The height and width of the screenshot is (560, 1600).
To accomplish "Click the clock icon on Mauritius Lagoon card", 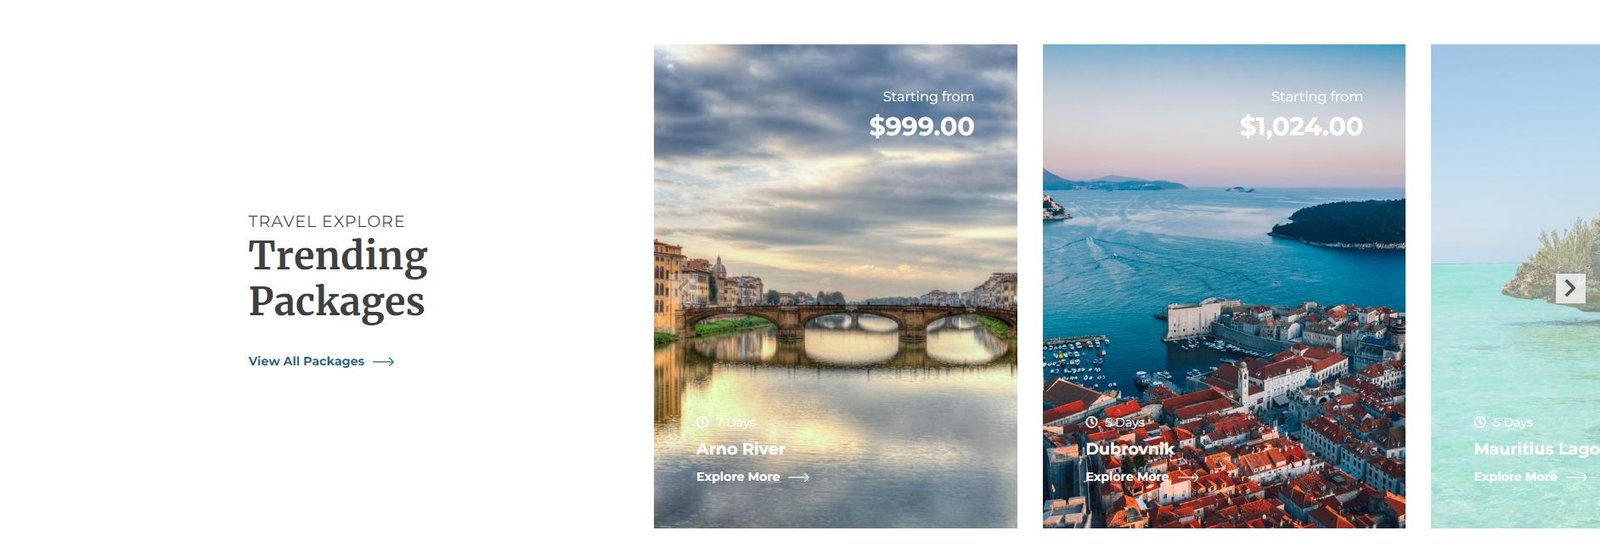I will point(1480,422).
